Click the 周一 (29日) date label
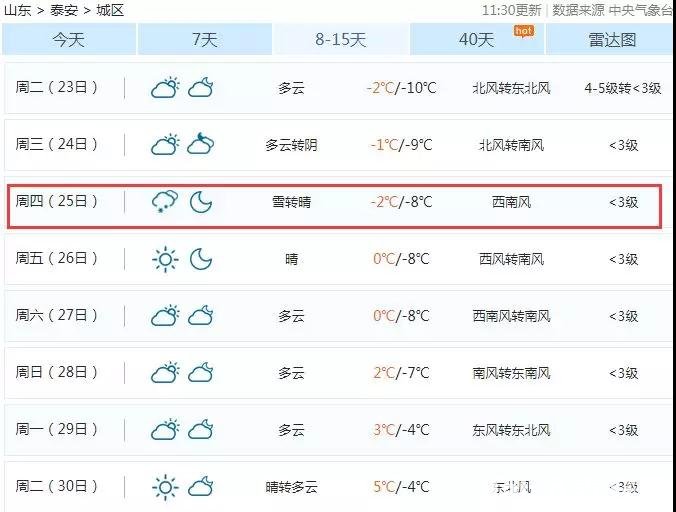The height and width of the screenshot is (512, 676). tap(56, 429)
